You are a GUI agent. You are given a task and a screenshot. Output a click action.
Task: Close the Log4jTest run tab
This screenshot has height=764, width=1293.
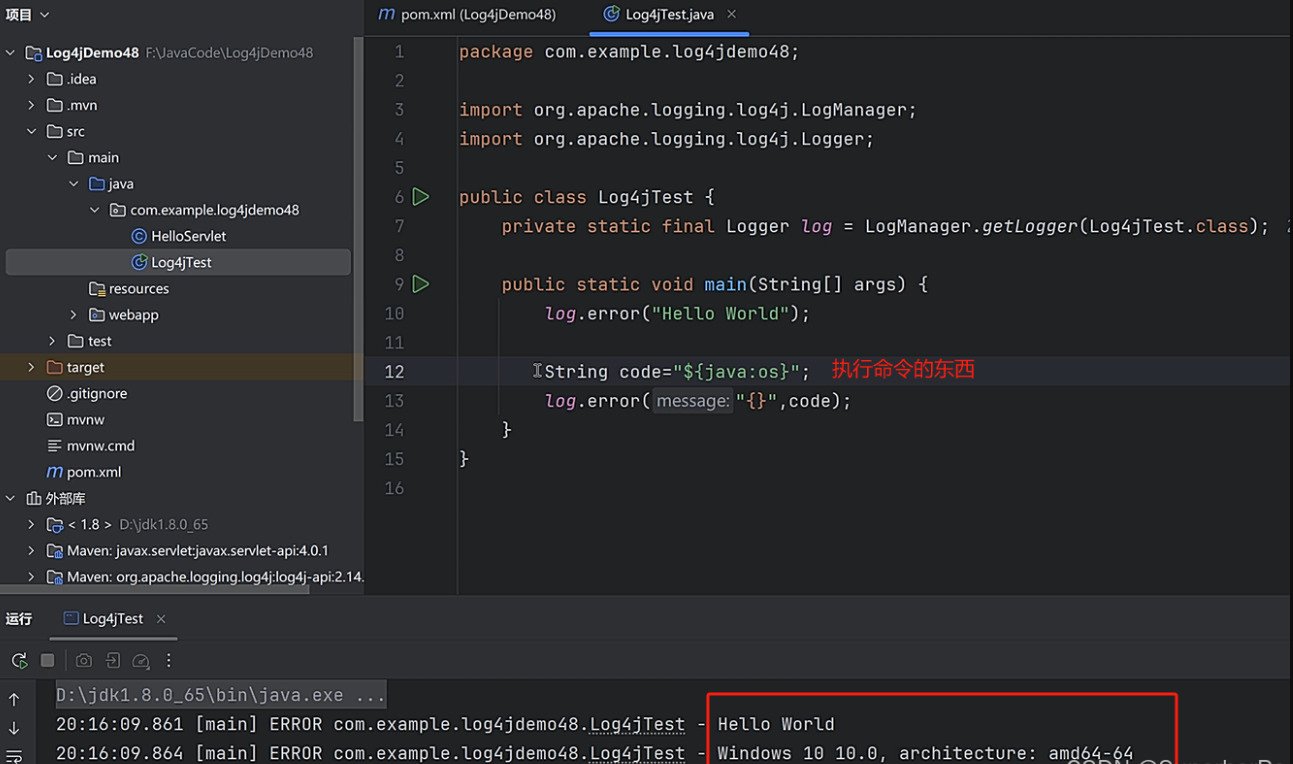point(161,619)
